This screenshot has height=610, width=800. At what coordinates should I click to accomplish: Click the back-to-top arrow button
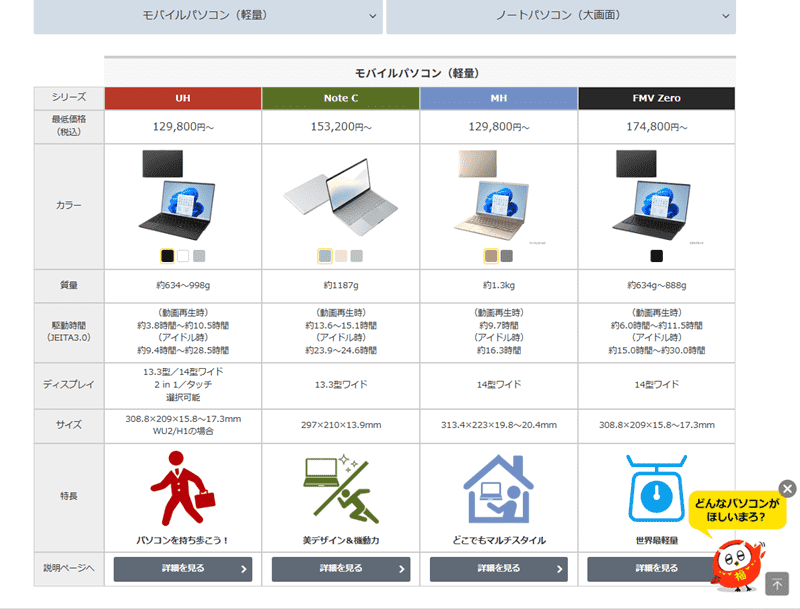pos(777,584)
